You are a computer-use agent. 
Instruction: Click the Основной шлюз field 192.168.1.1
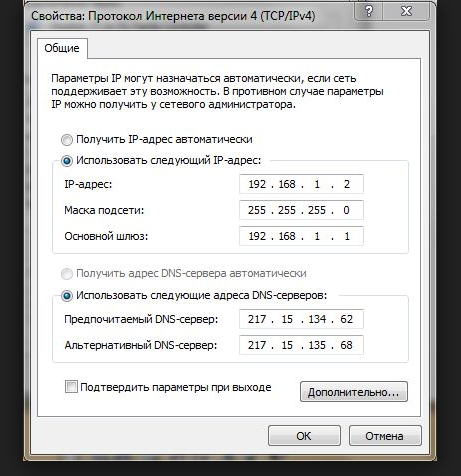(301, 236)
